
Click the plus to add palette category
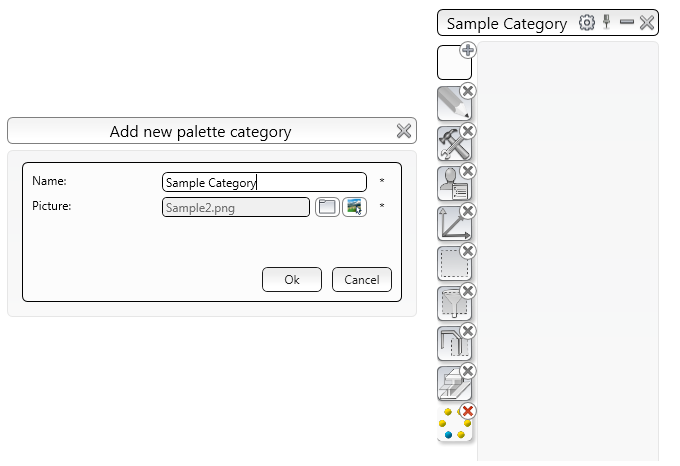pyautogui.click(x=468, y=50)
